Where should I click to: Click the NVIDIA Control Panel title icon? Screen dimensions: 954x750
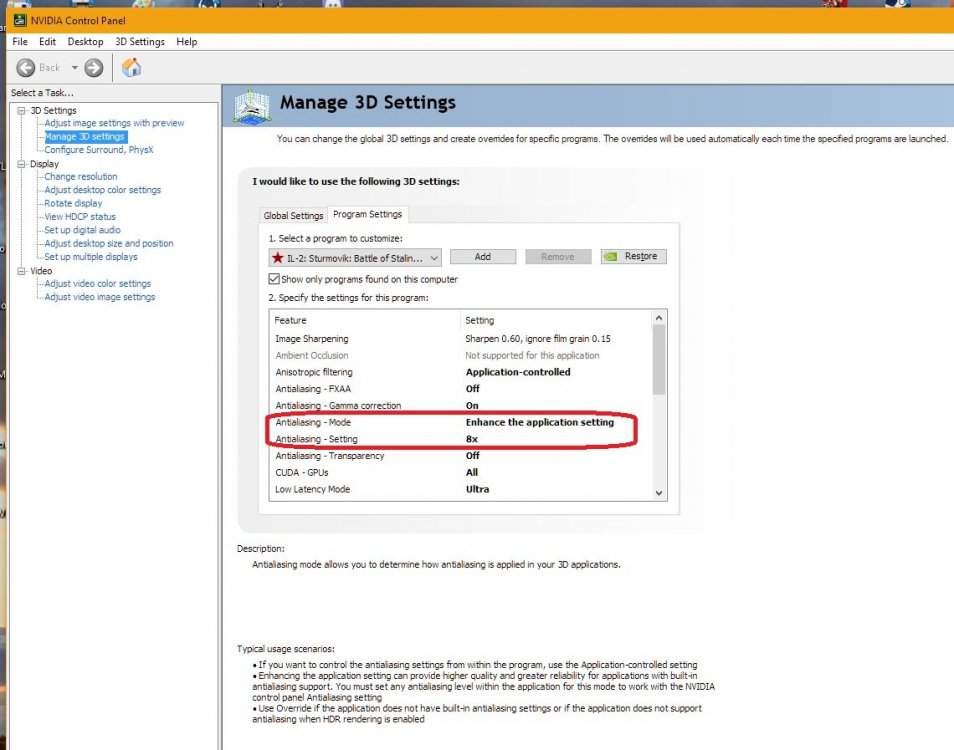20,20
